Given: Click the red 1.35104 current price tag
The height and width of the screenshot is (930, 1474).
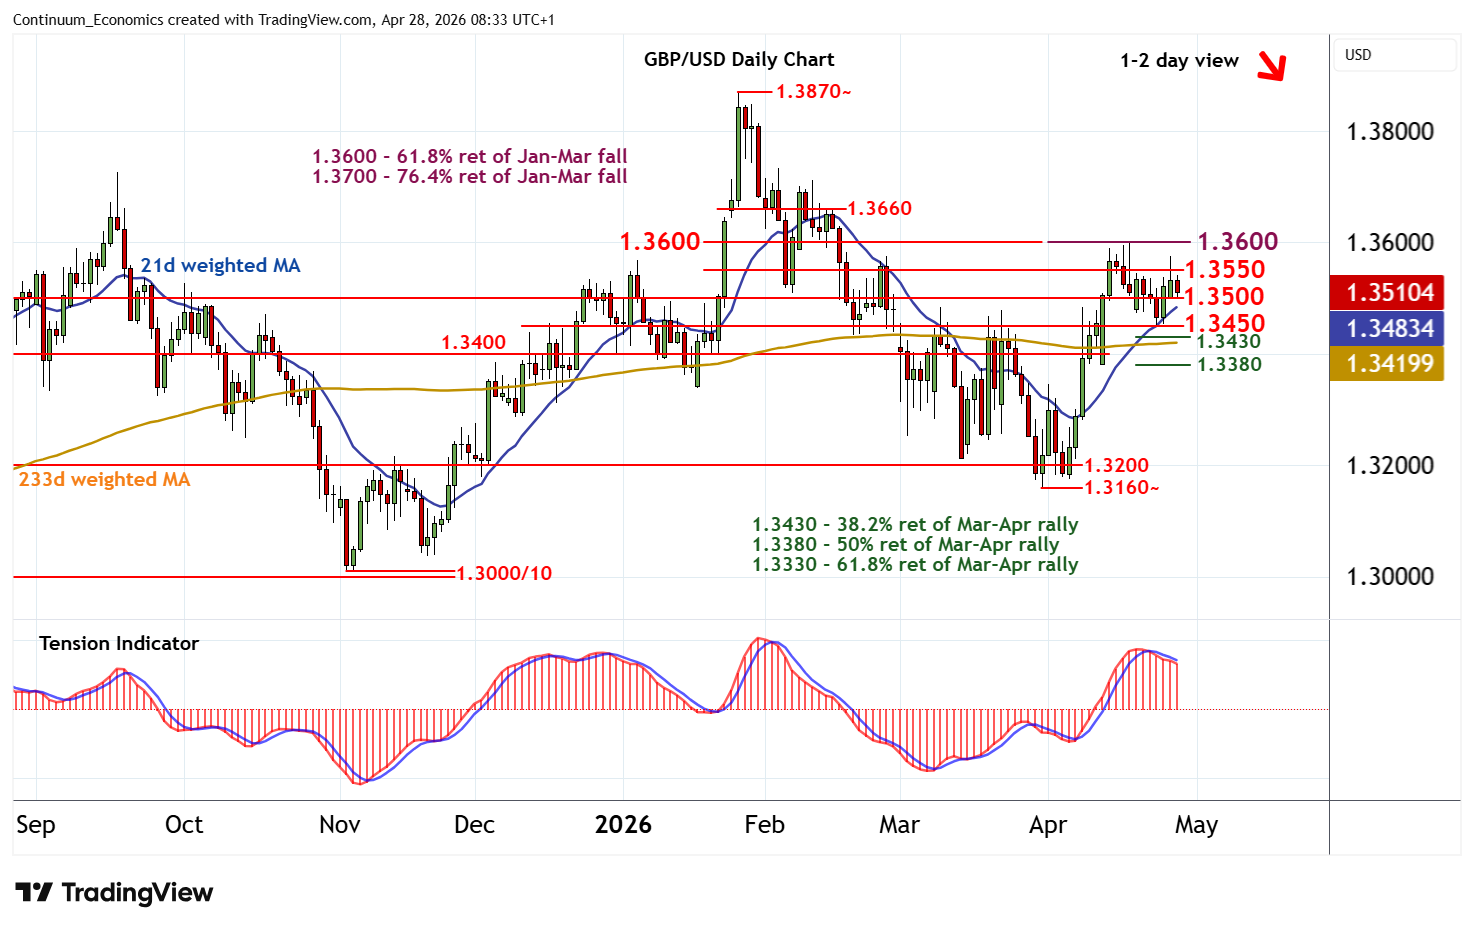Looking at the screenshot, I should pyautogui.click(x=1389, y=292).
